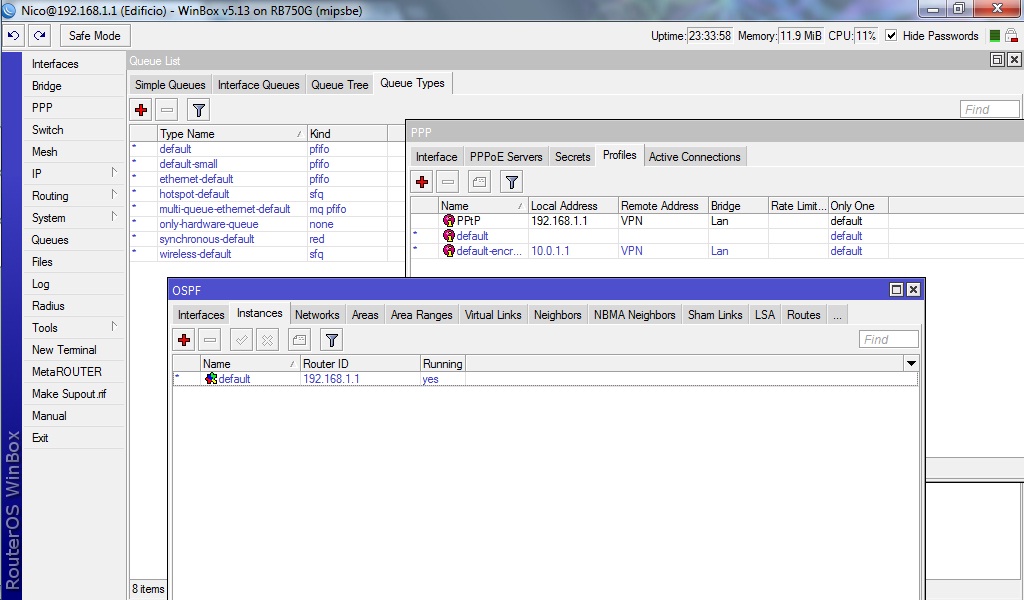The height and width of the screenshot is (600, 1024).
Task: Switch to PPP Active Connections tab
Action: click(694, 157)
